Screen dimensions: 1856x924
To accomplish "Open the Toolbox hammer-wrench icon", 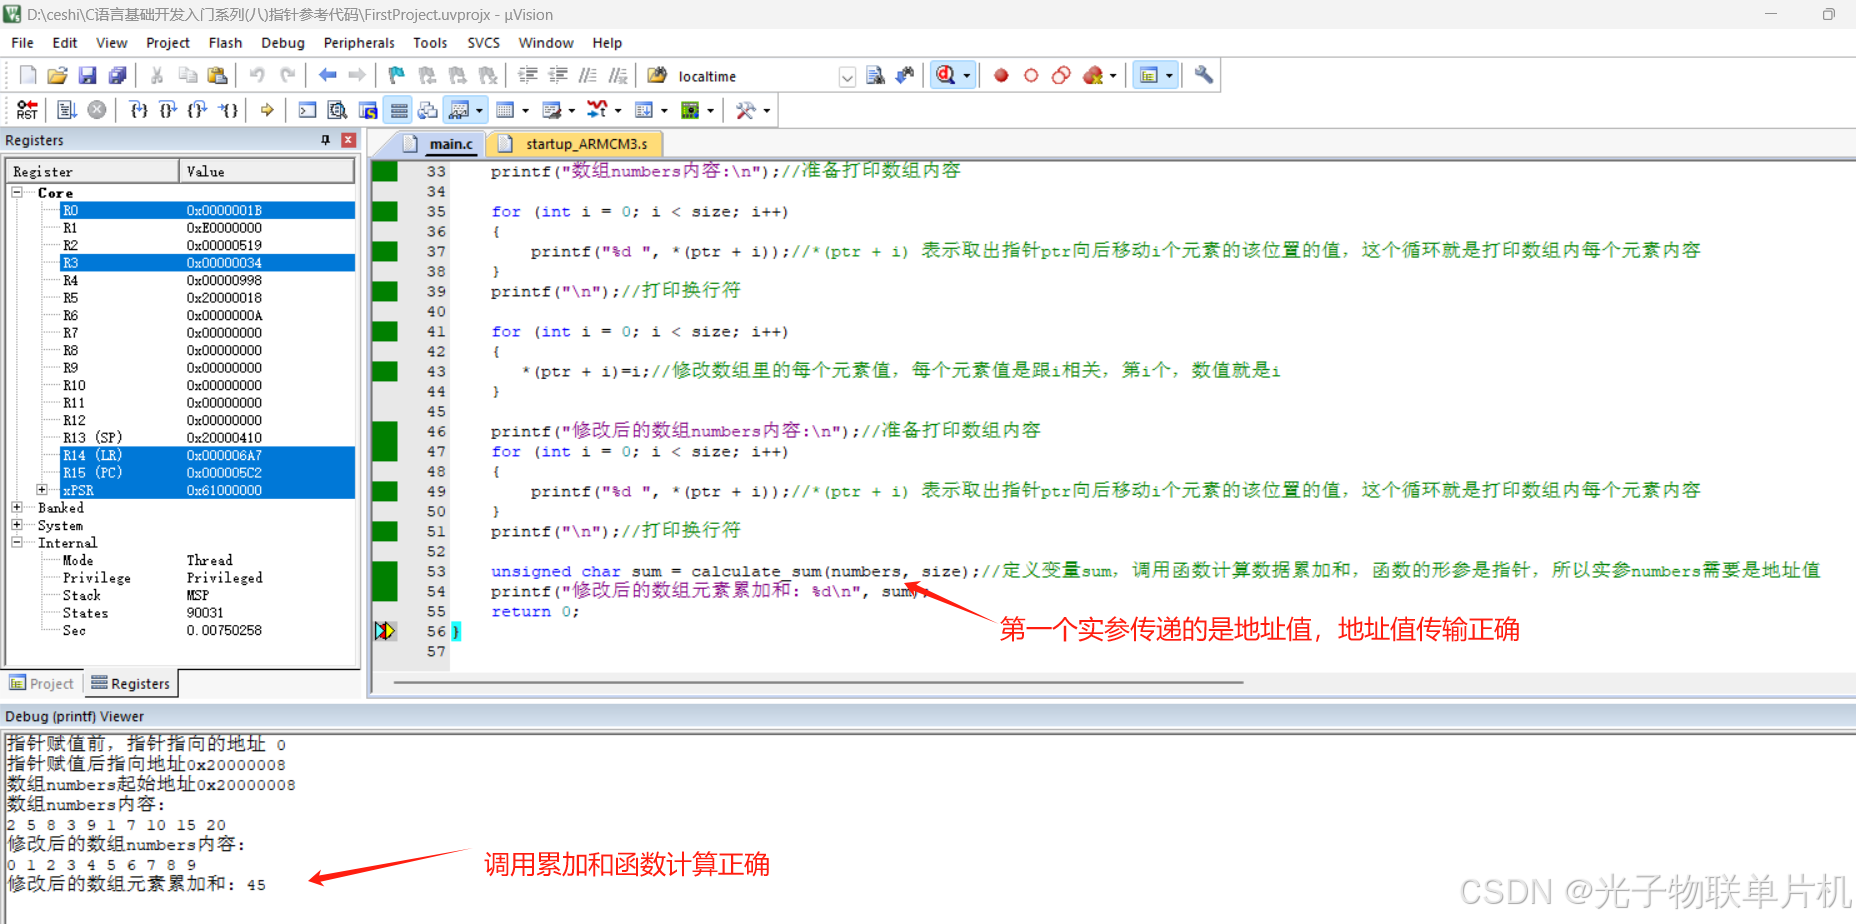I will pyautogui.click(x=745, y=110).
